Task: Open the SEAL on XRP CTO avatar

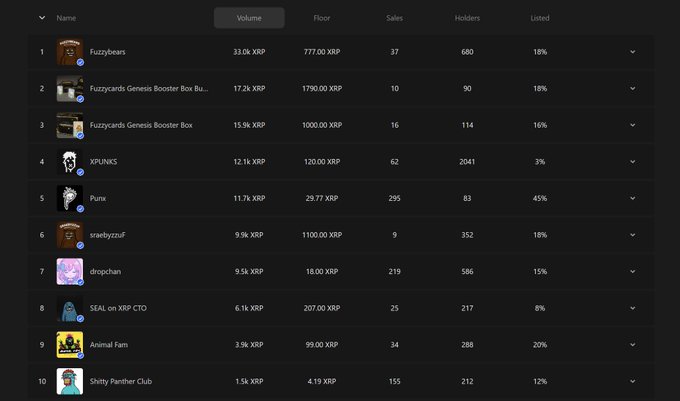Action: pos(69,308)
